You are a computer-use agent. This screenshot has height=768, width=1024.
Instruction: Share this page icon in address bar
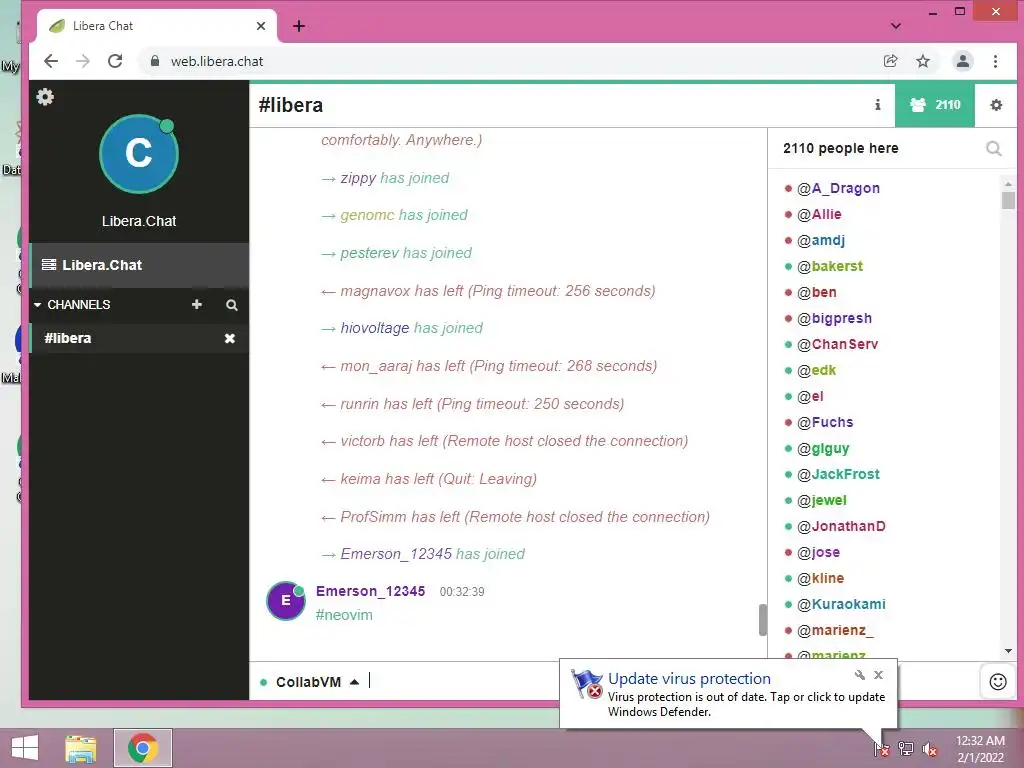890,61
